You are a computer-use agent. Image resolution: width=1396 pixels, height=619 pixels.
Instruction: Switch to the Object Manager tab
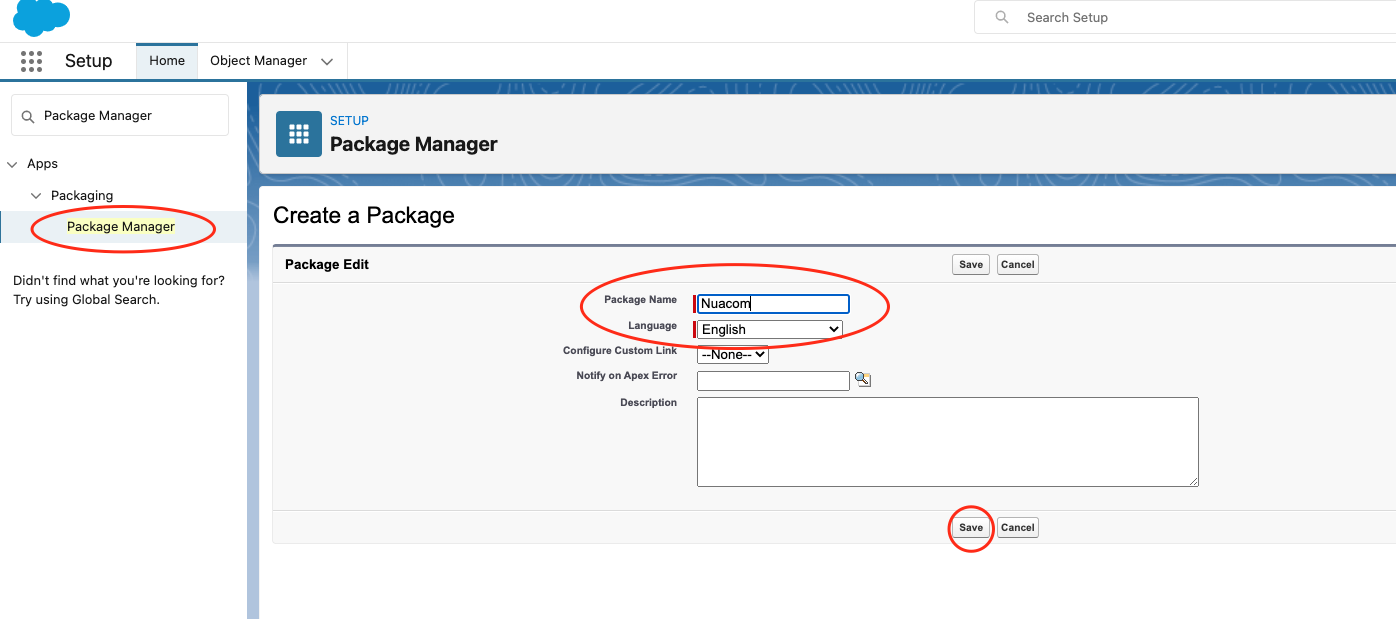(258, 61)
